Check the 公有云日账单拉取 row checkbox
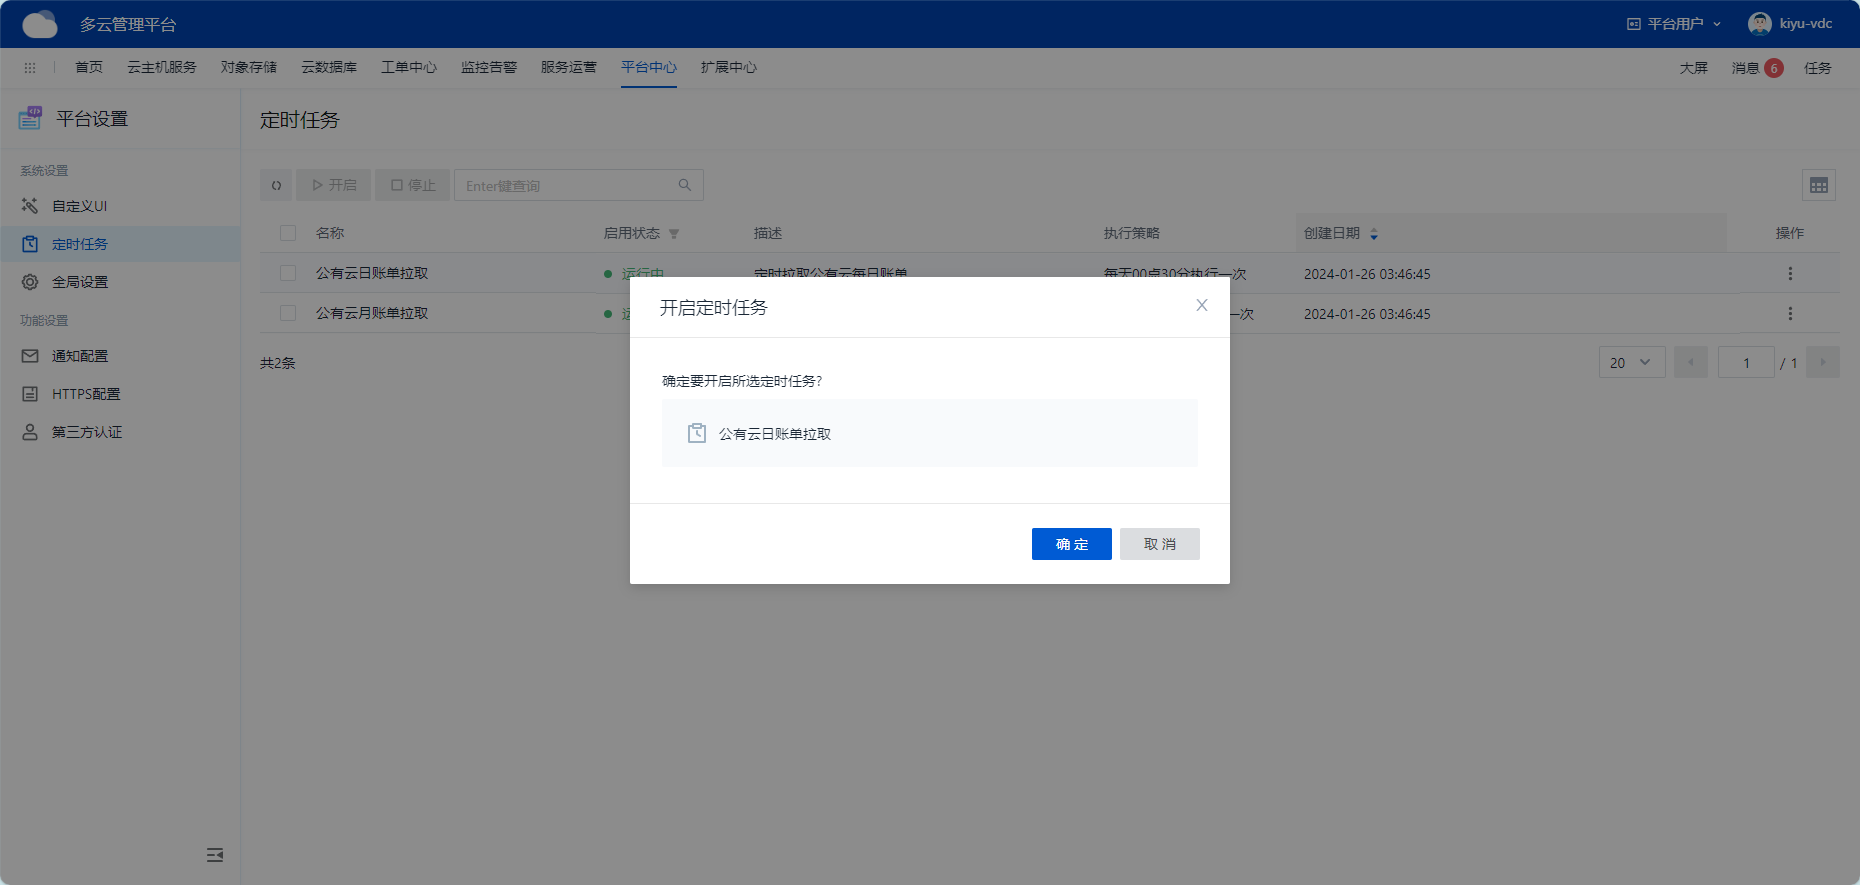The height and width of the screenshot is (885, 1860). click(x=288, y=273)
